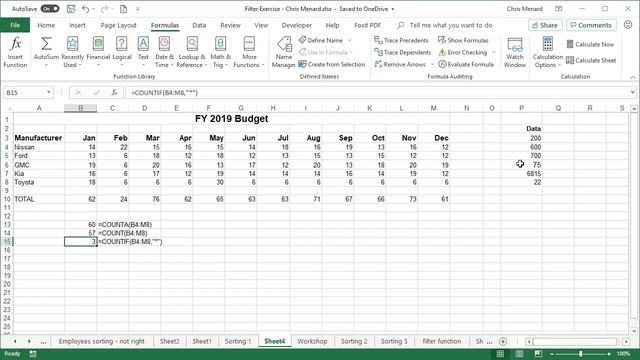Viewport: 640px width, 360px height.
Task: Click the formula bar text
Action: pyautogui.click(x=164, y=93)
